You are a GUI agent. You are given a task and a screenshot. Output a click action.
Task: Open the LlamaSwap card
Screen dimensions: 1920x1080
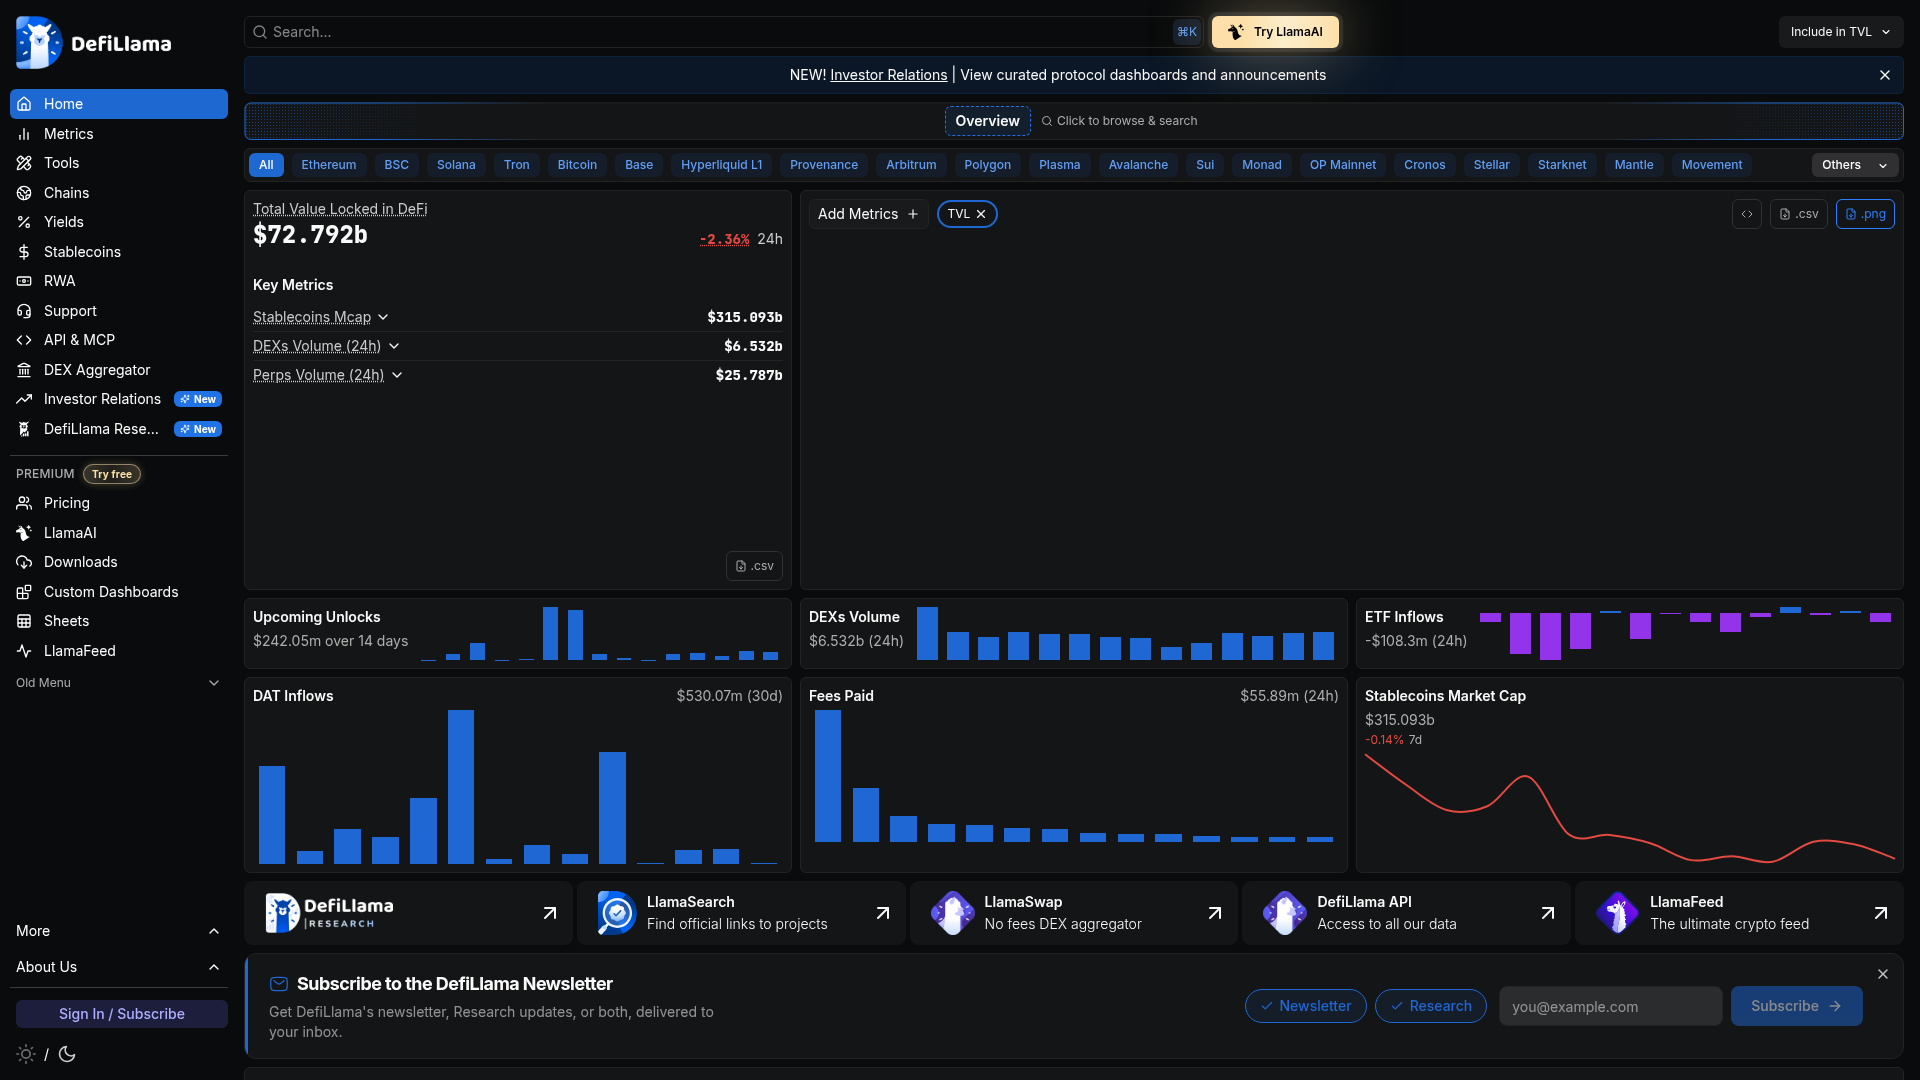(x=1073, y=913)
